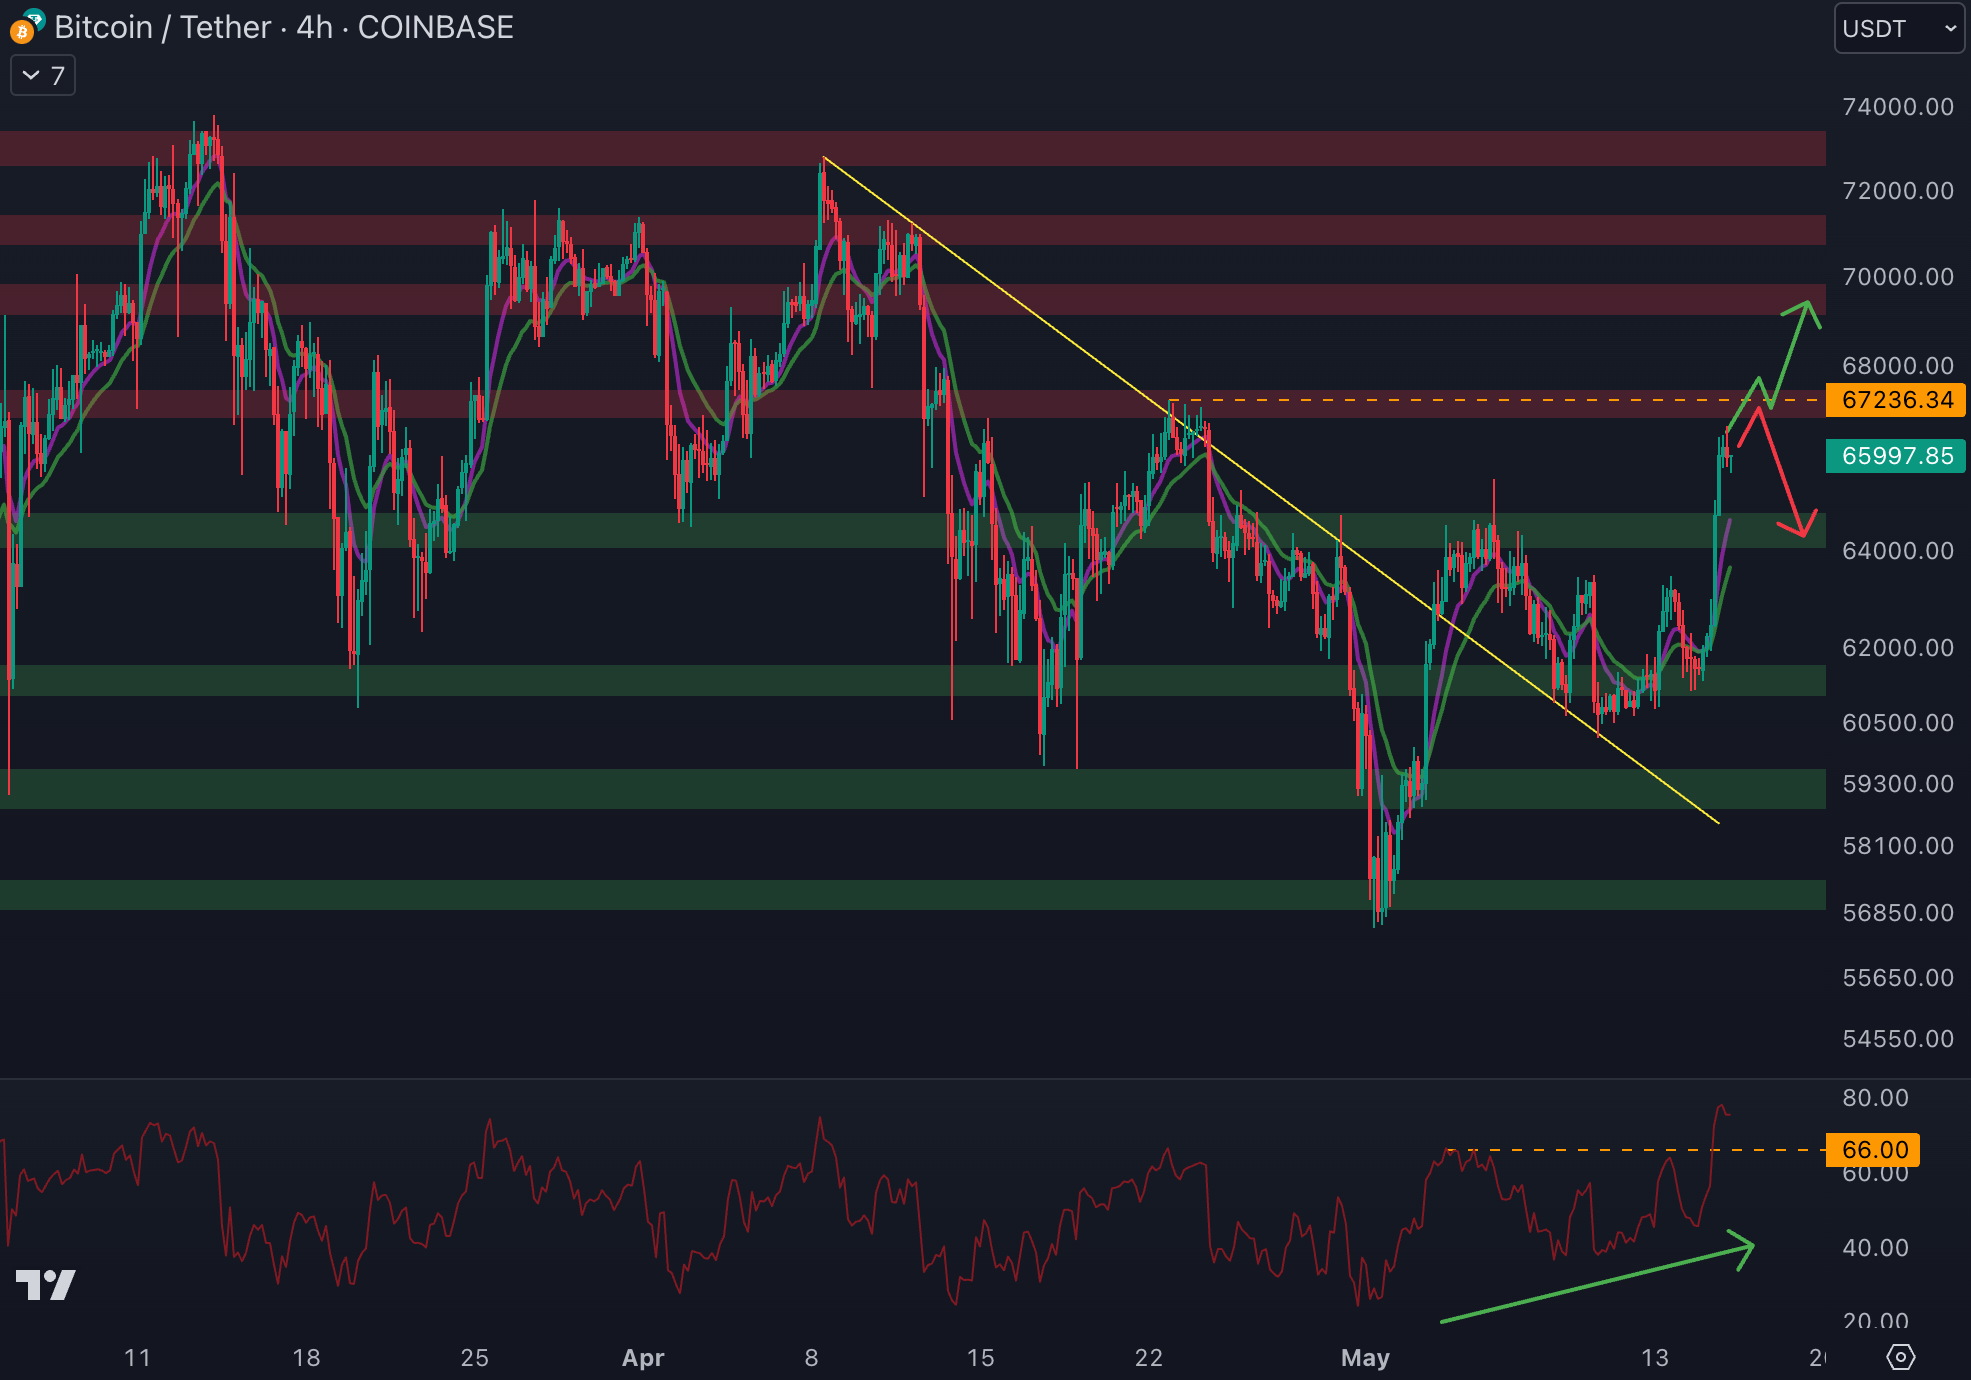This screenshot has width=1971, height=1380.
Task: Click the orange Bitcoin coin icon
Action: (21, 34)
